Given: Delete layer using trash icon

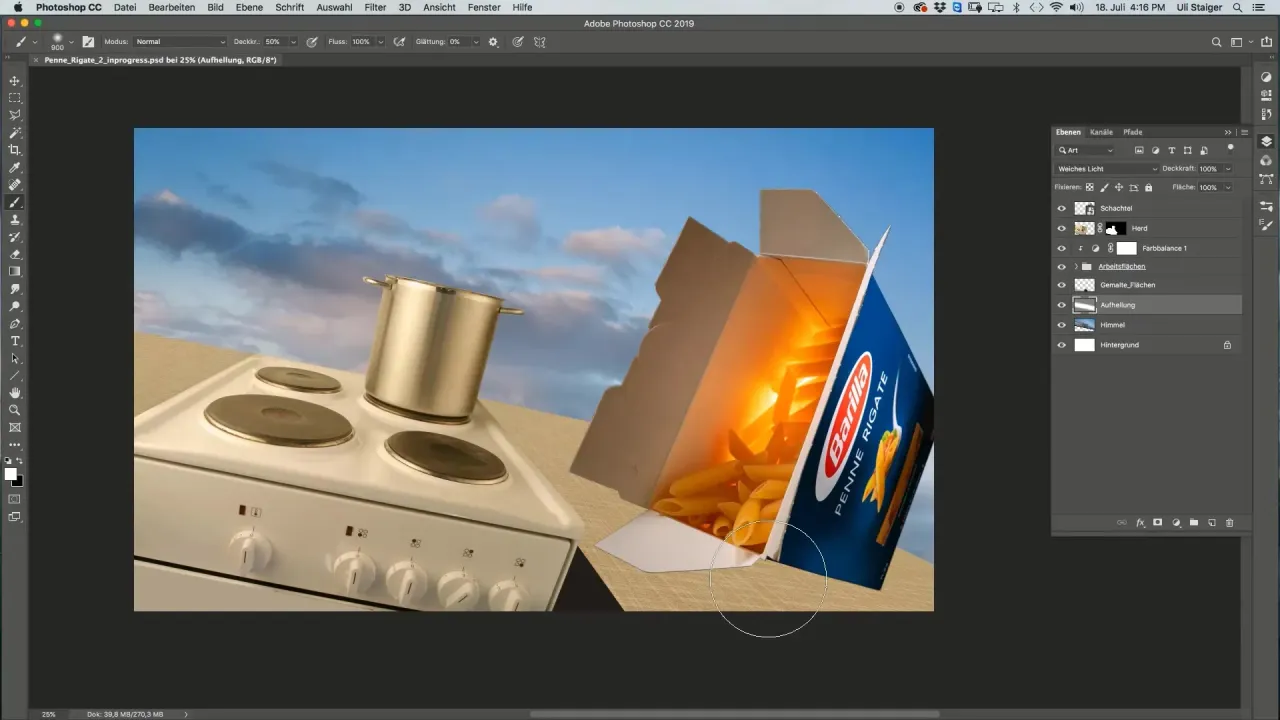Looking at the screenshot, I should coord(1230,523).
